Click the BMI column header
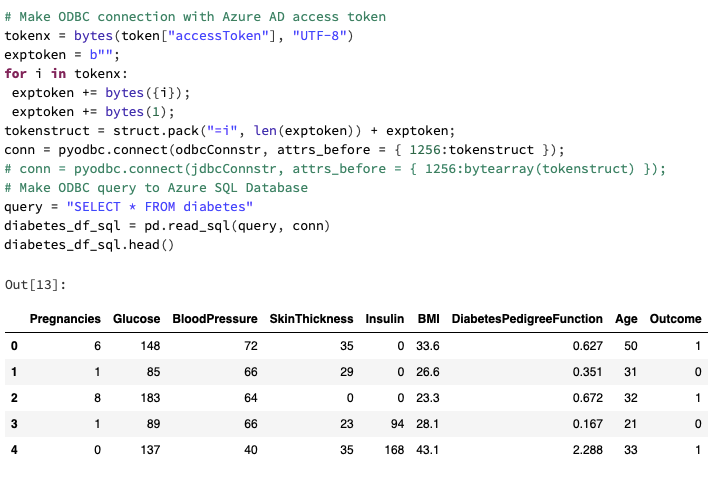726x479 pixels. point(428,319)
